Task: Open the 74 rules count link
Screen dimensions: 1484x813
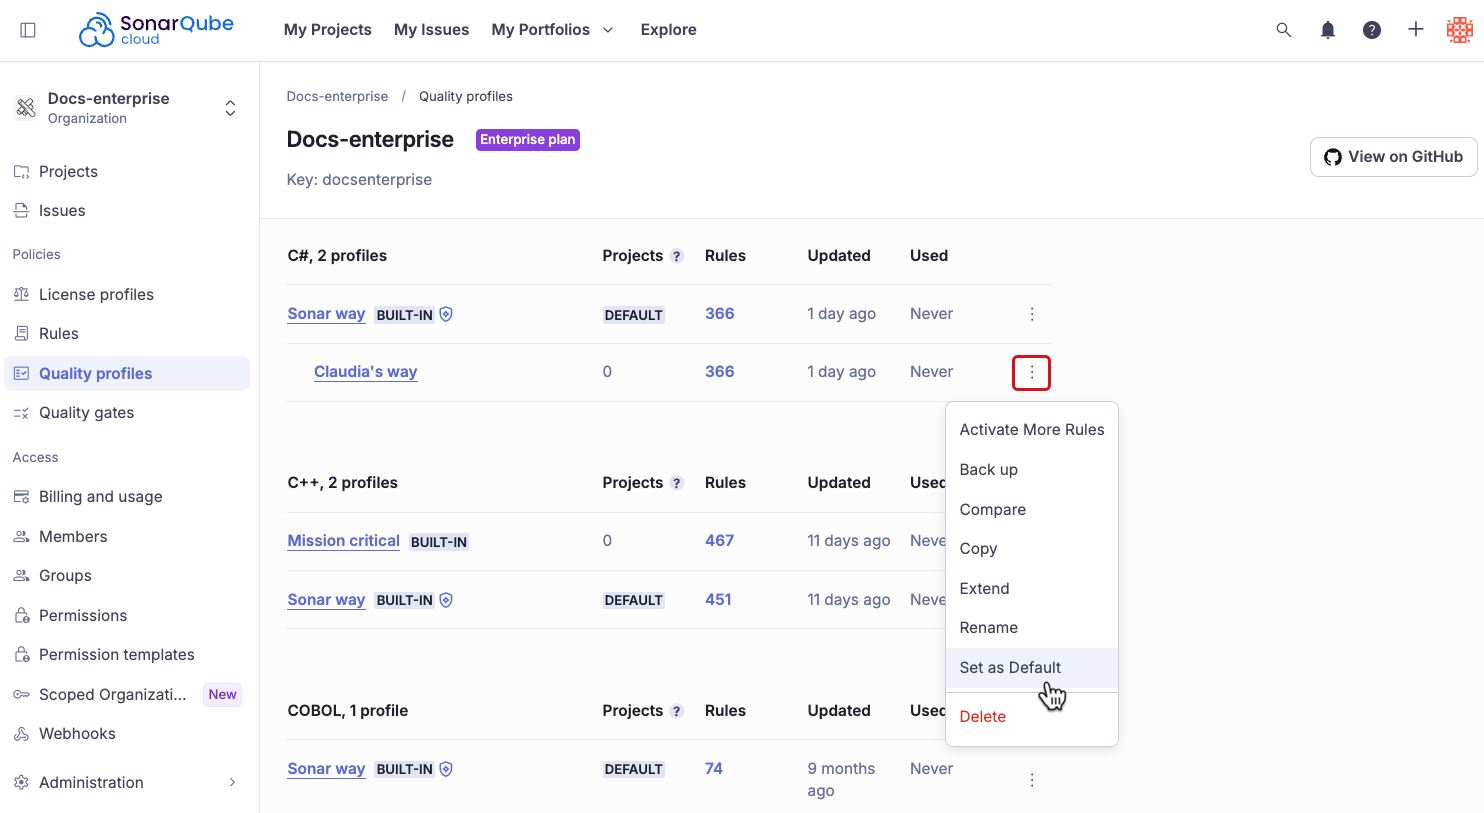Action: (714, 769)
